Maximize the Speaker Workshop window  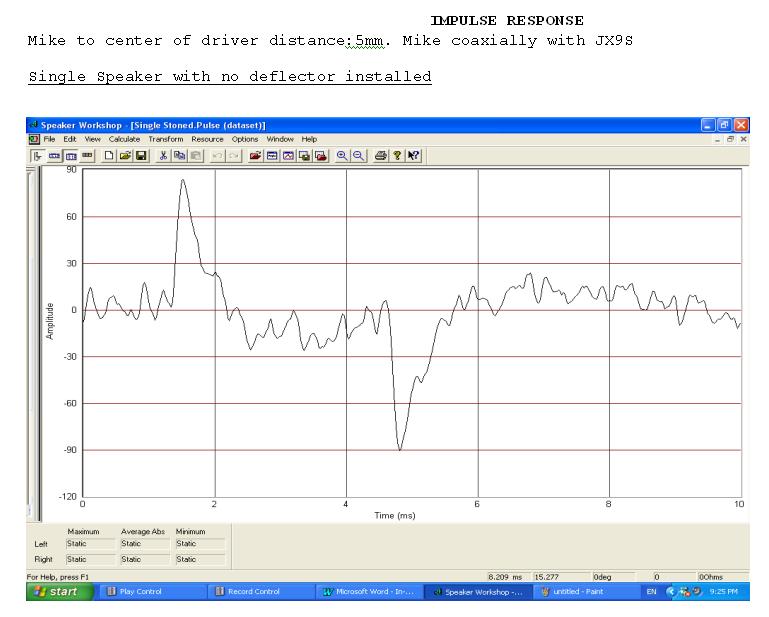724,125
